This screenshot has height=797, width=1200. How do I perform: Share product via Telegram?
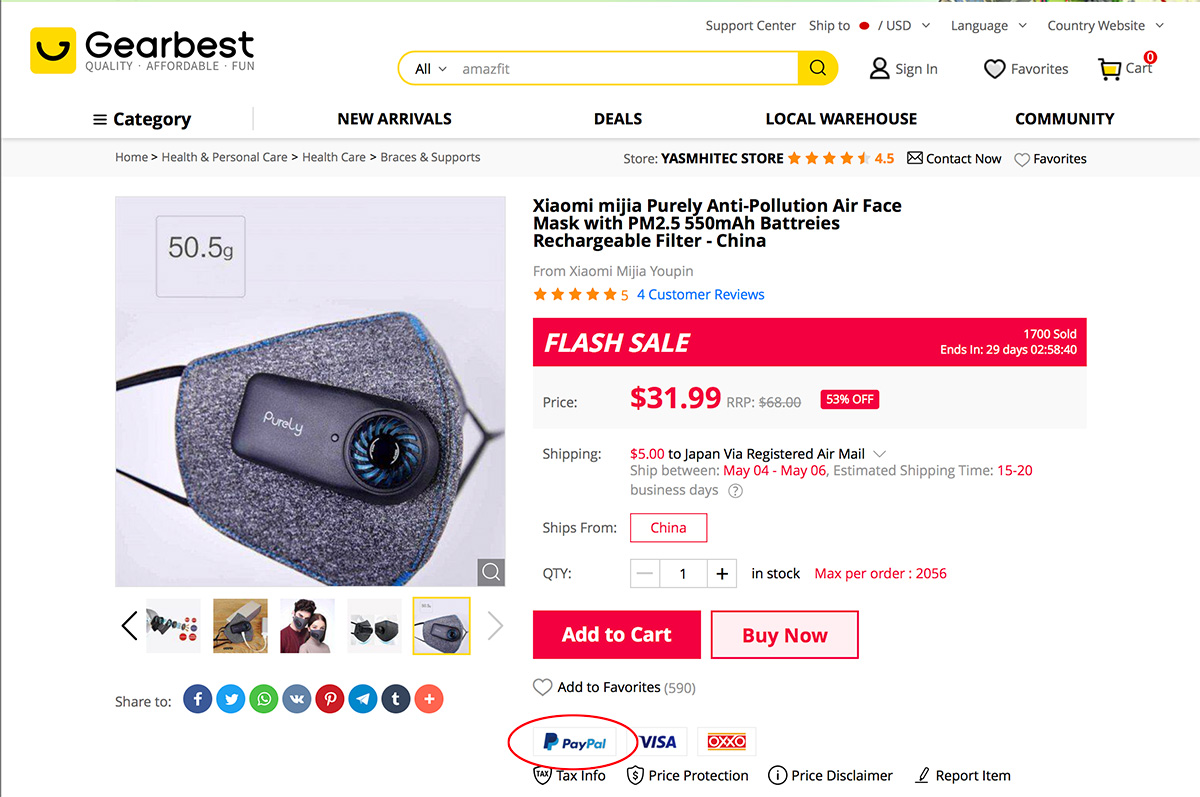363,699
